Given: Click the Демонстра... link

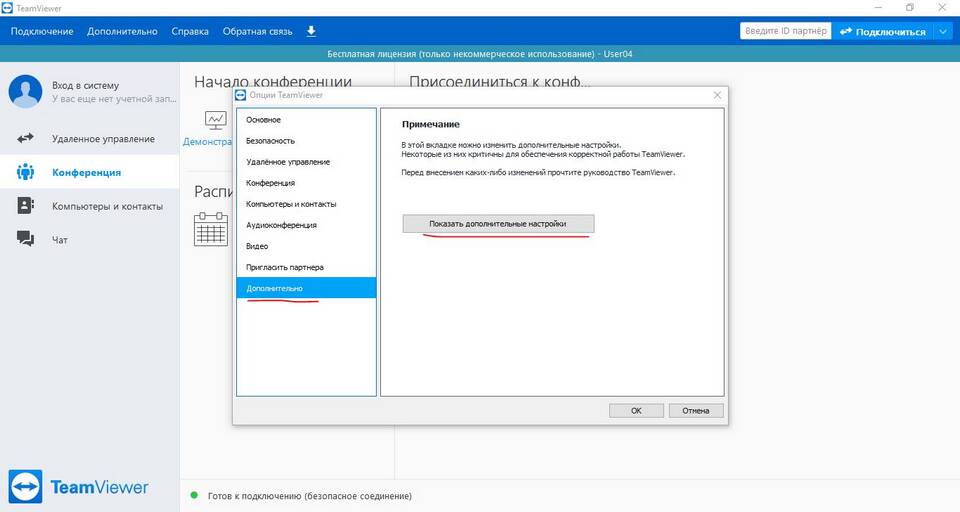Looking at the screenshot, I should click(x=208, y=141).
